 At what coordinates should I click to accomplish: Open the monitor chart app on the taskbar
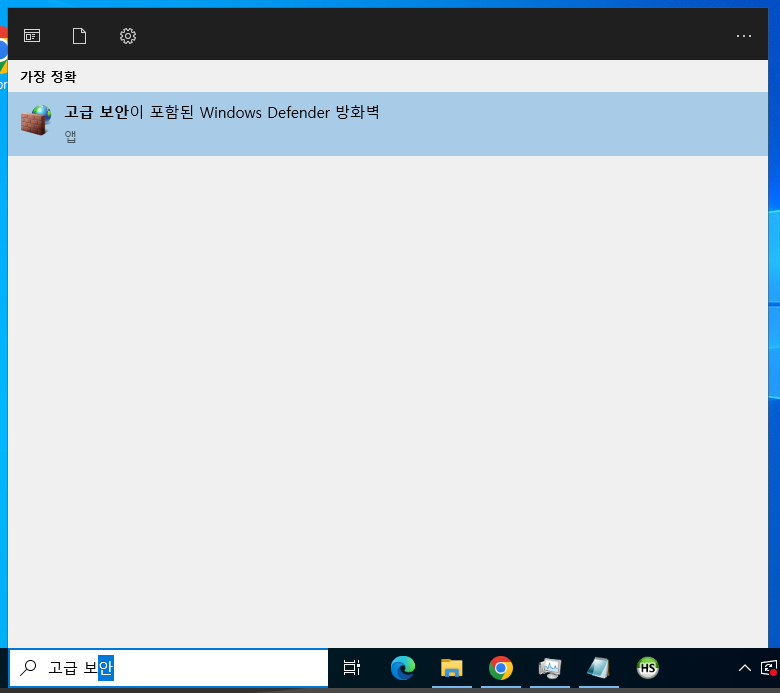[550, 668]
